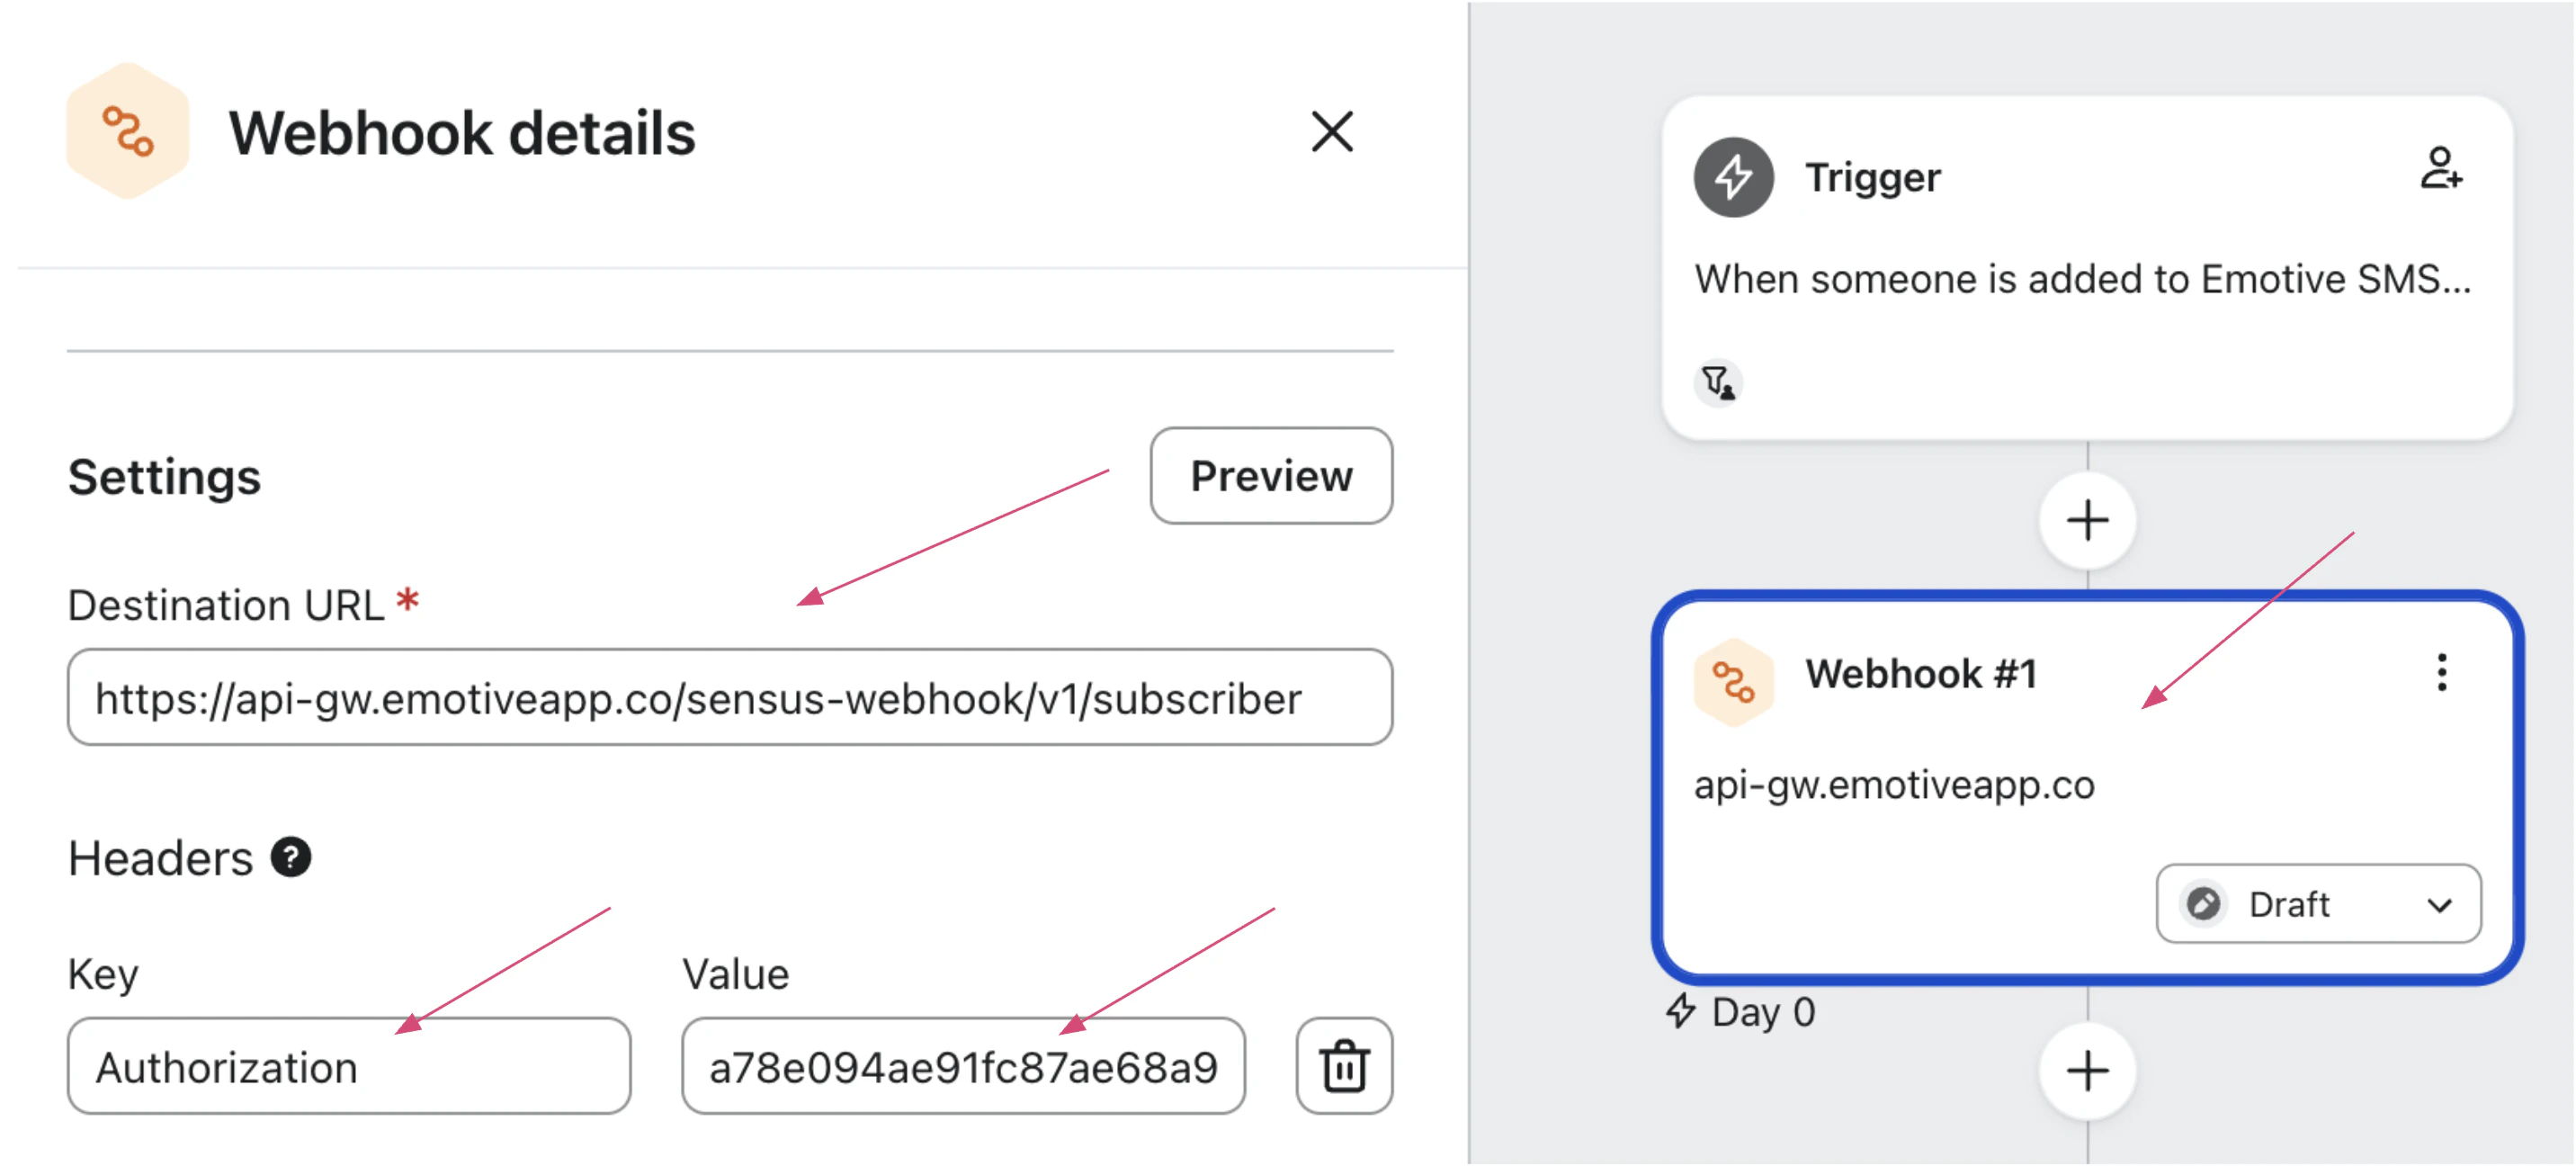This screenshot has height=1166, width=2576.
Task: Click the Day 0 lightning icon
Action: [1683, 1012]
